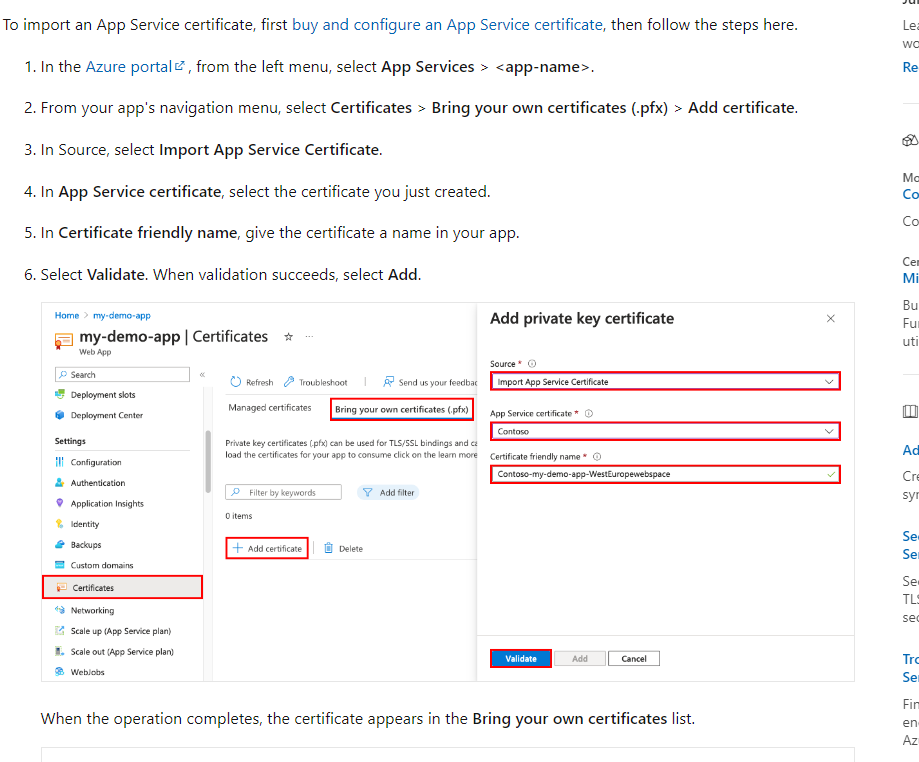Click the disabled Add button

(x=580, y=658)
